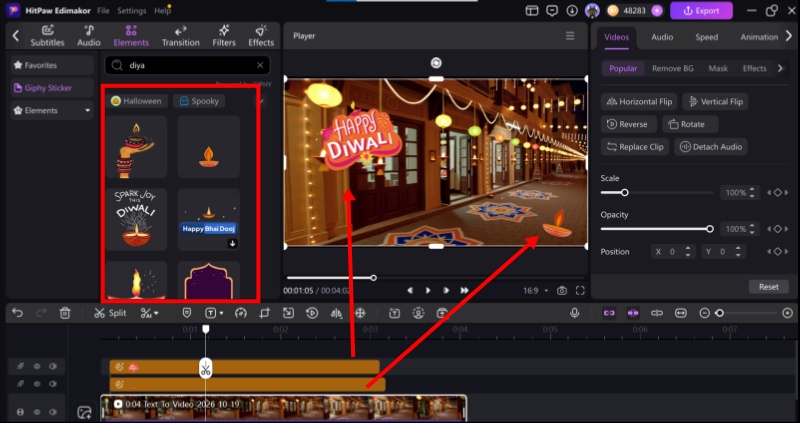This screenshot has height=423, width=800.
Task: Zoom out the timeline with minus icon
Action: [x=705, y=313]
